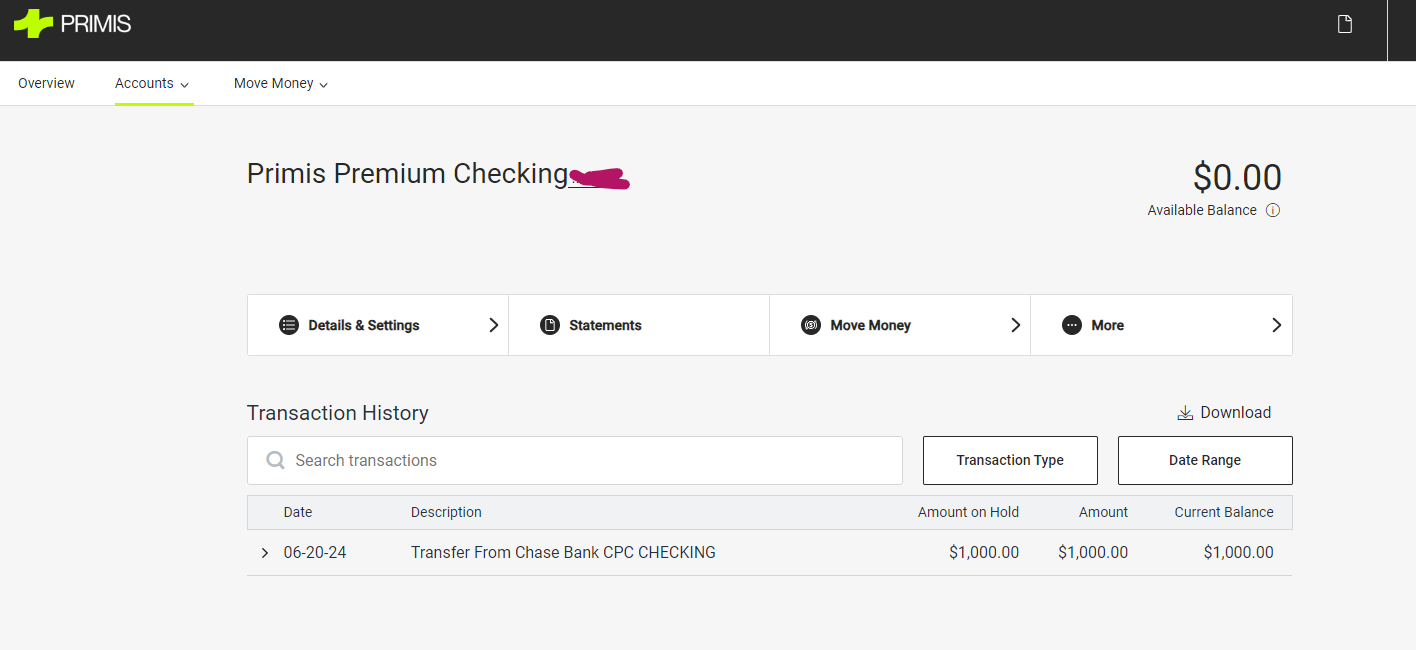Select the Accounts navigation item

click(144, 83)
